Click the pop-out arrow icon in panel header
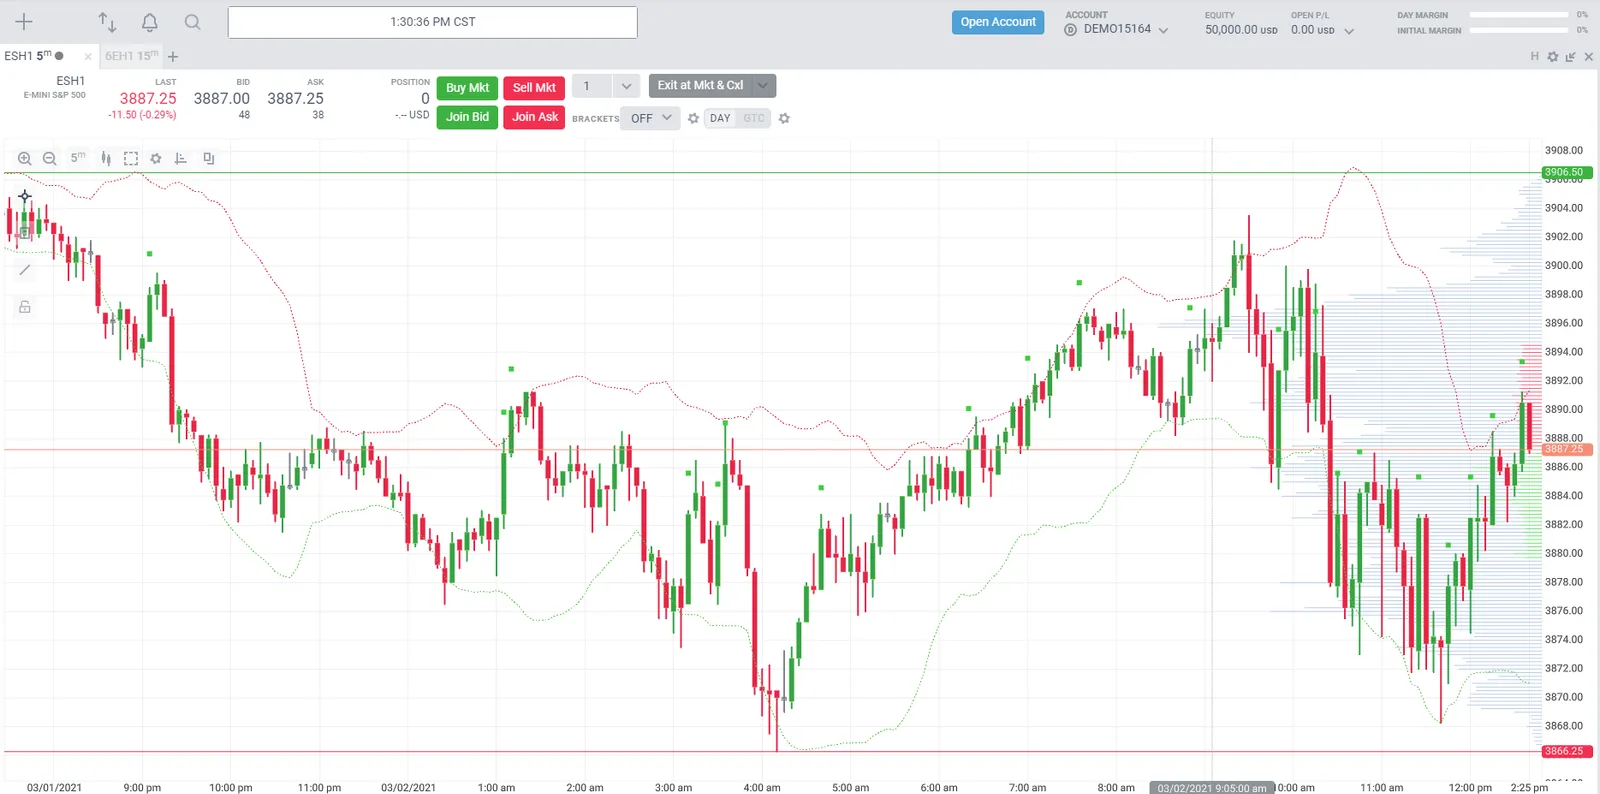This screenshot has width=1600, height=794. 1571,57
